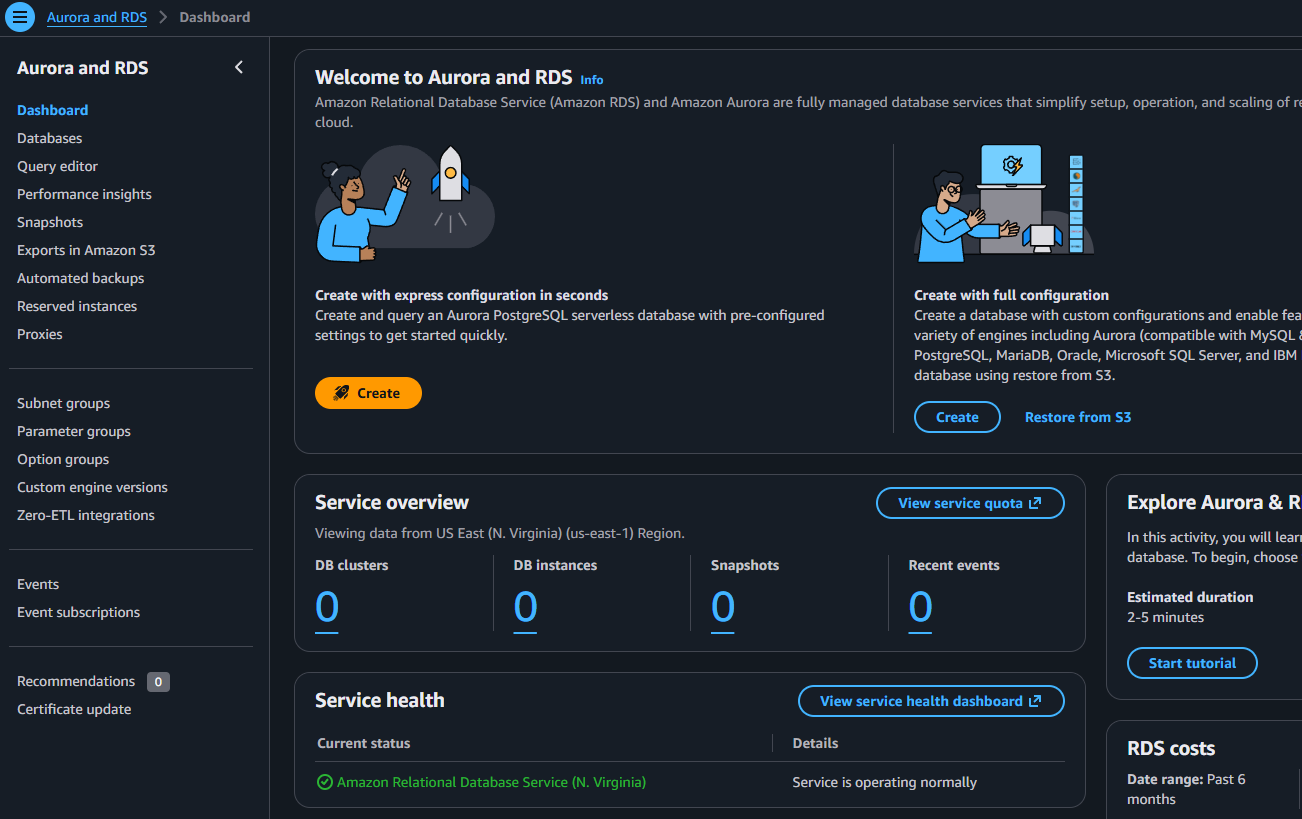This screenshot has height=819, width=1302.
Task: Open the hamburger navigation menu
Action: [x=20, y=17]
